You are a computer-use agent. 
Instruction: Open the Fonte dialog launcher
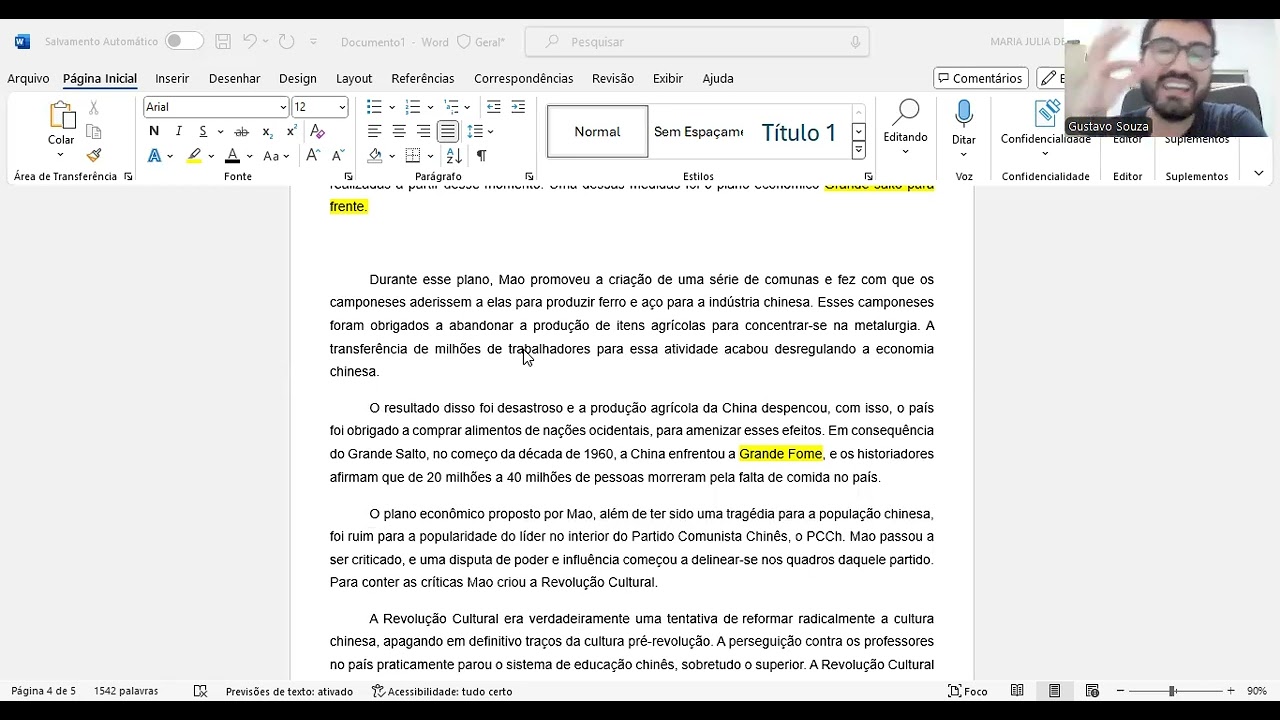coord(348,177)
